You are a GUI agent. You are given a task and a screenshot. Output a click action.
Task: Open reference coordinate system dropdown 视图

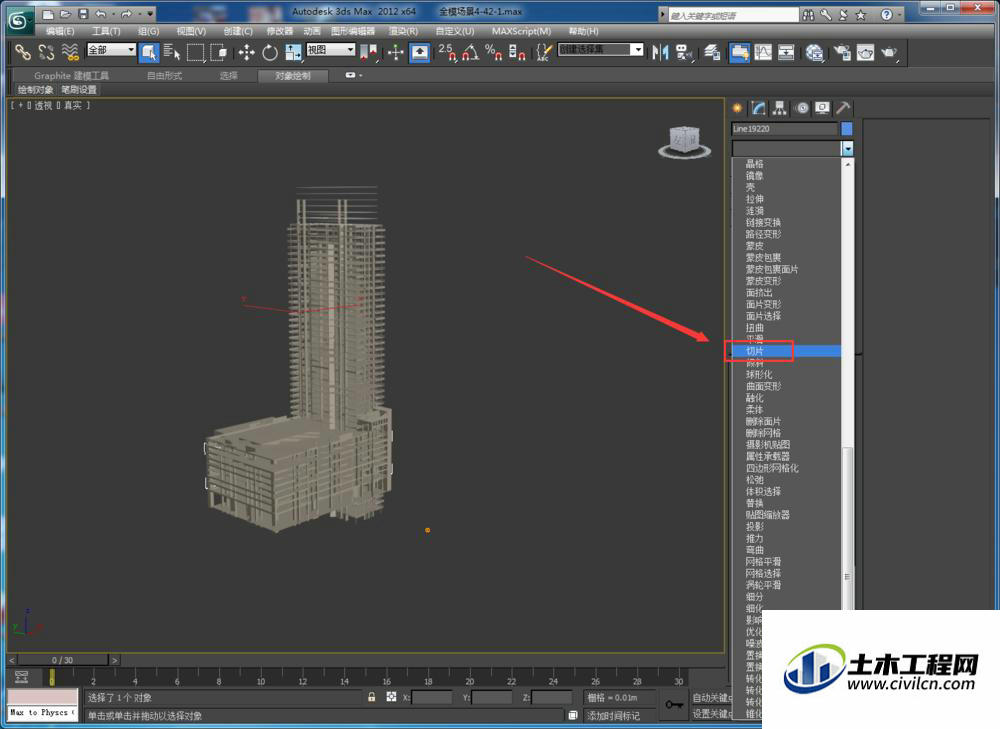pyautogui.click(x=331, y=50)
